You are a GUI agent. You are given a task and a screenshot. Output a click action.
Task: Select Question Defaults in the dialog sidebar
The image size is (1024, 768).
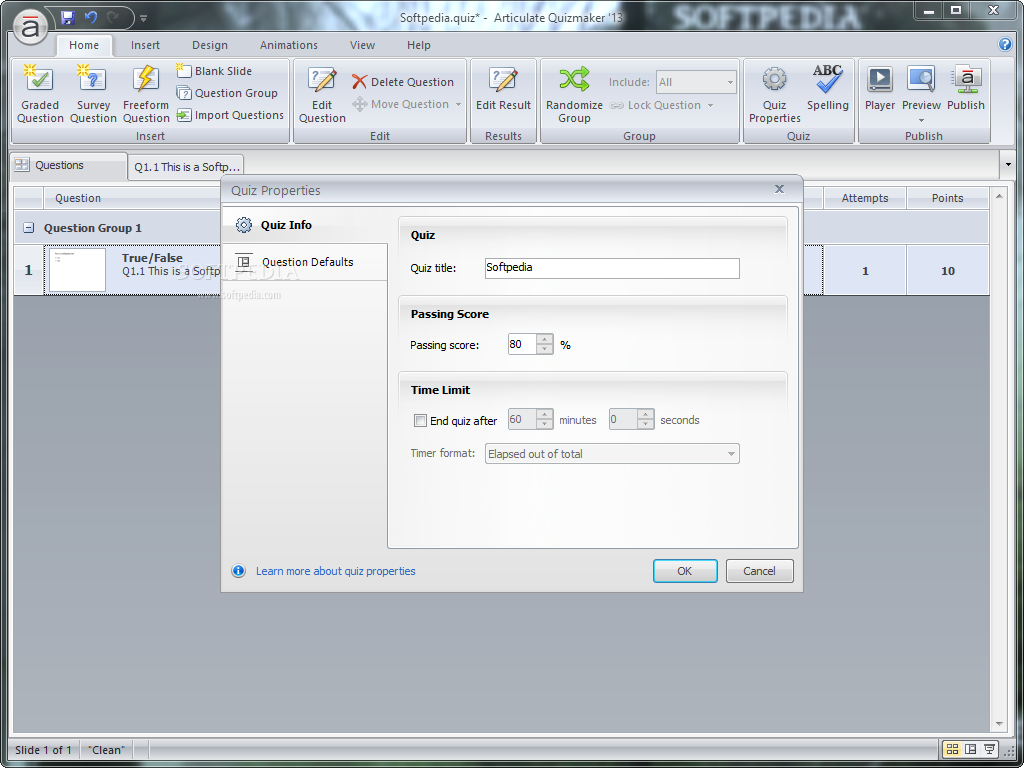click(304, 263)
